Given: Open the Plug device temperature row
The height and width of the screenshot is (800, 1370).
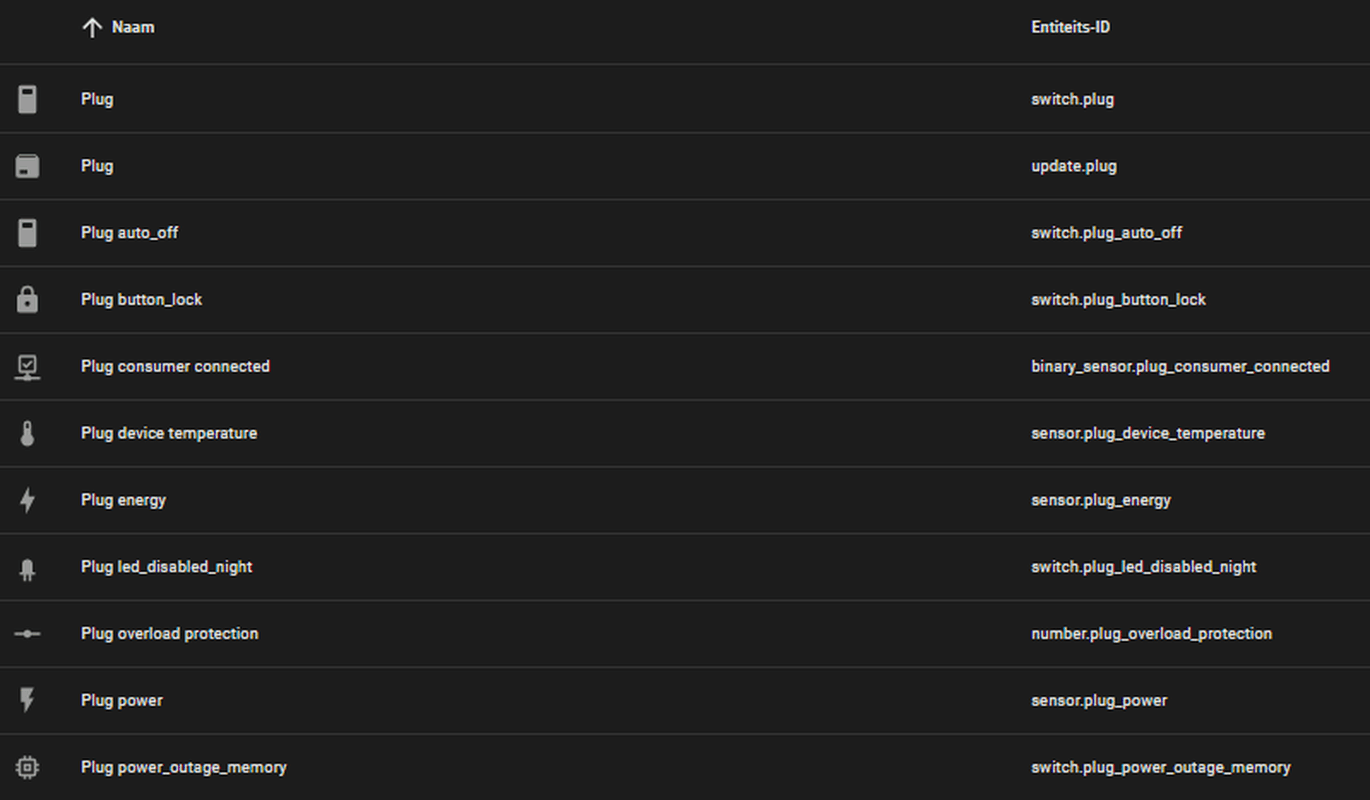Looking at the screenshot, I should click(x=685, y=433).
